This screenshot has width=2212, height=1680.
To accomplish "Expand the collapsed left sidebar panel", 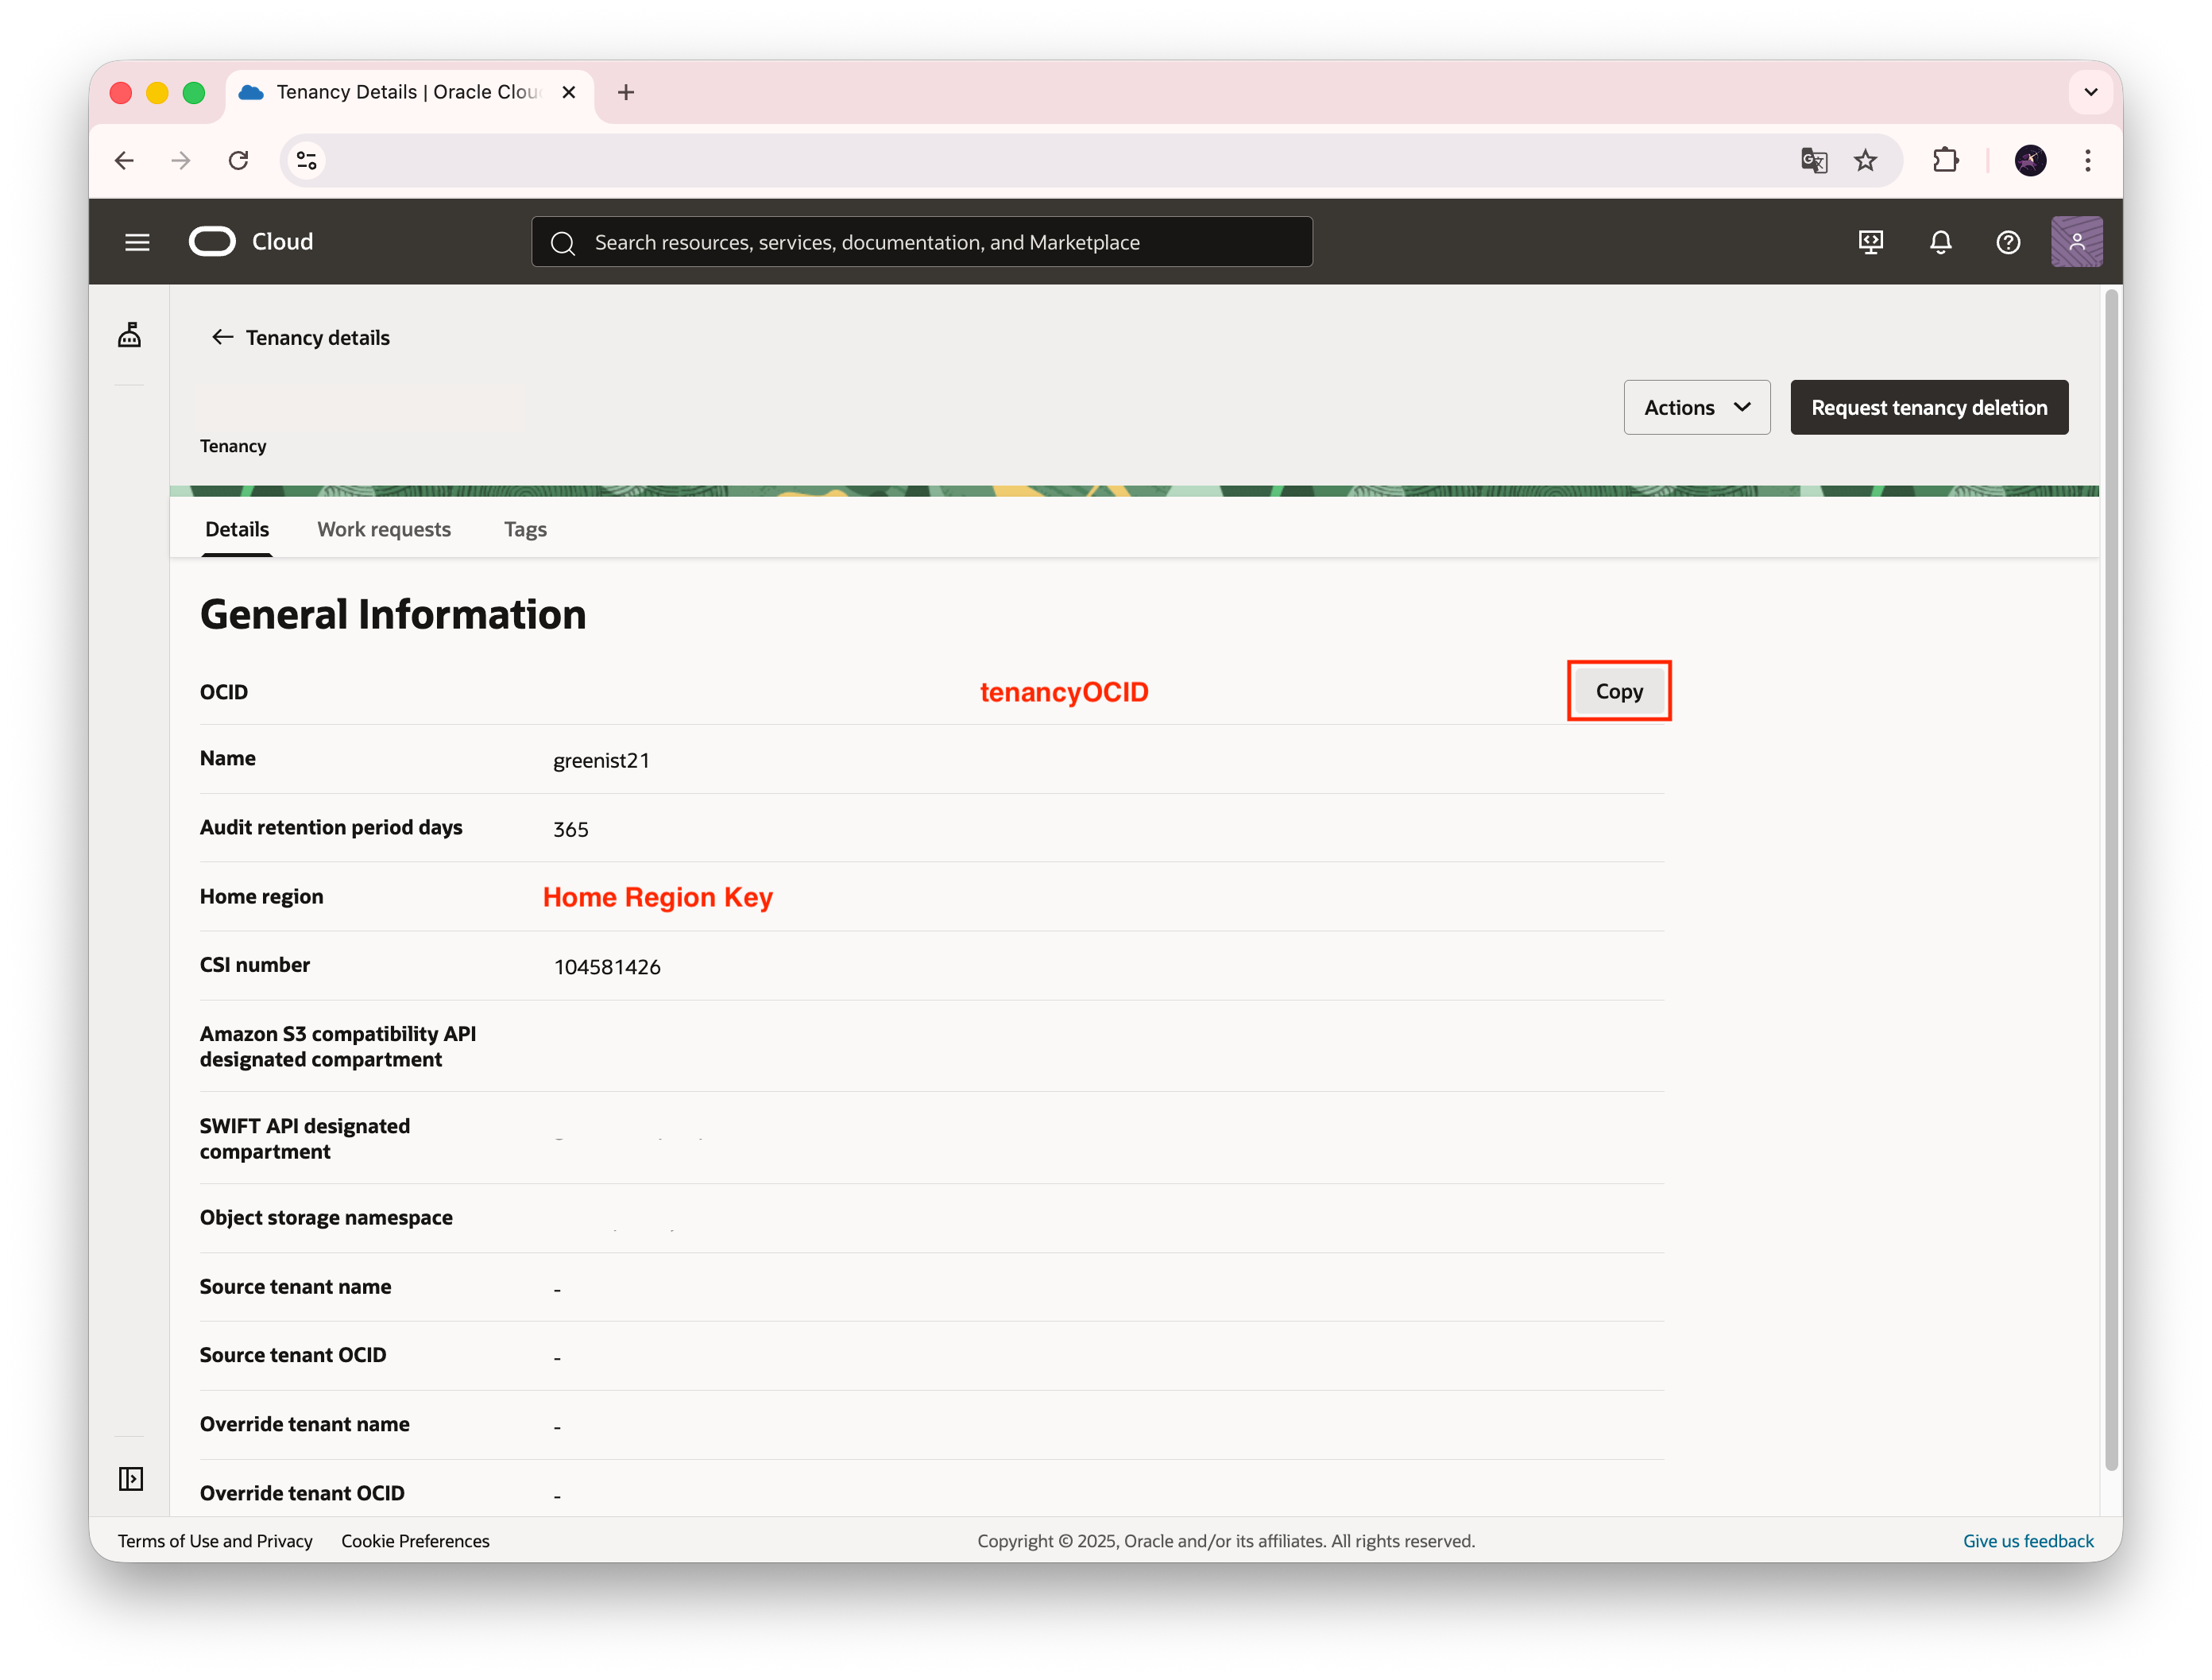I will tap(131, 1478).
